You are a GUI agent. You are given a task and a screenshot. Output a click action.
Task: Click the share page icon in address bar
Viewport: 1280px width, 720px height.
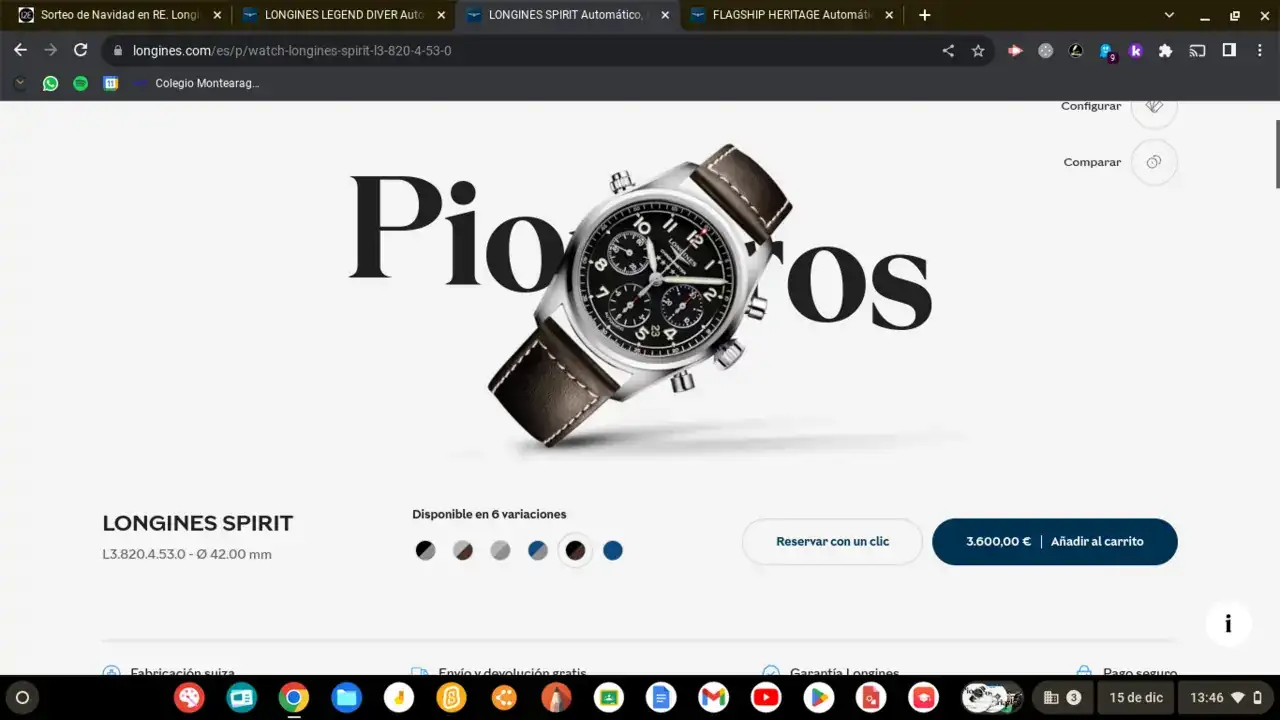[x=948, y=51]
